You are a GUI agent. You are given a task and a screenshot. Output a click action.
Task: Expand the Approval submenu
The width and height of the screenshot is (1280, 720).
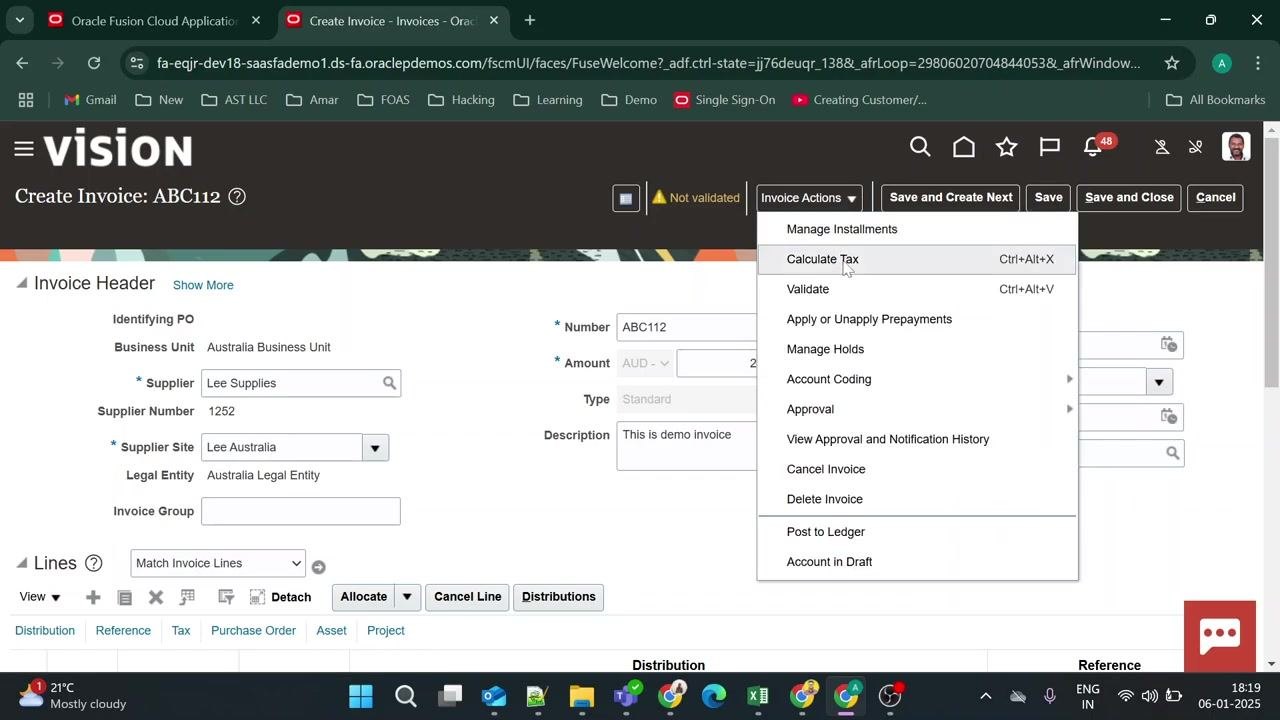tap(917, 409)
